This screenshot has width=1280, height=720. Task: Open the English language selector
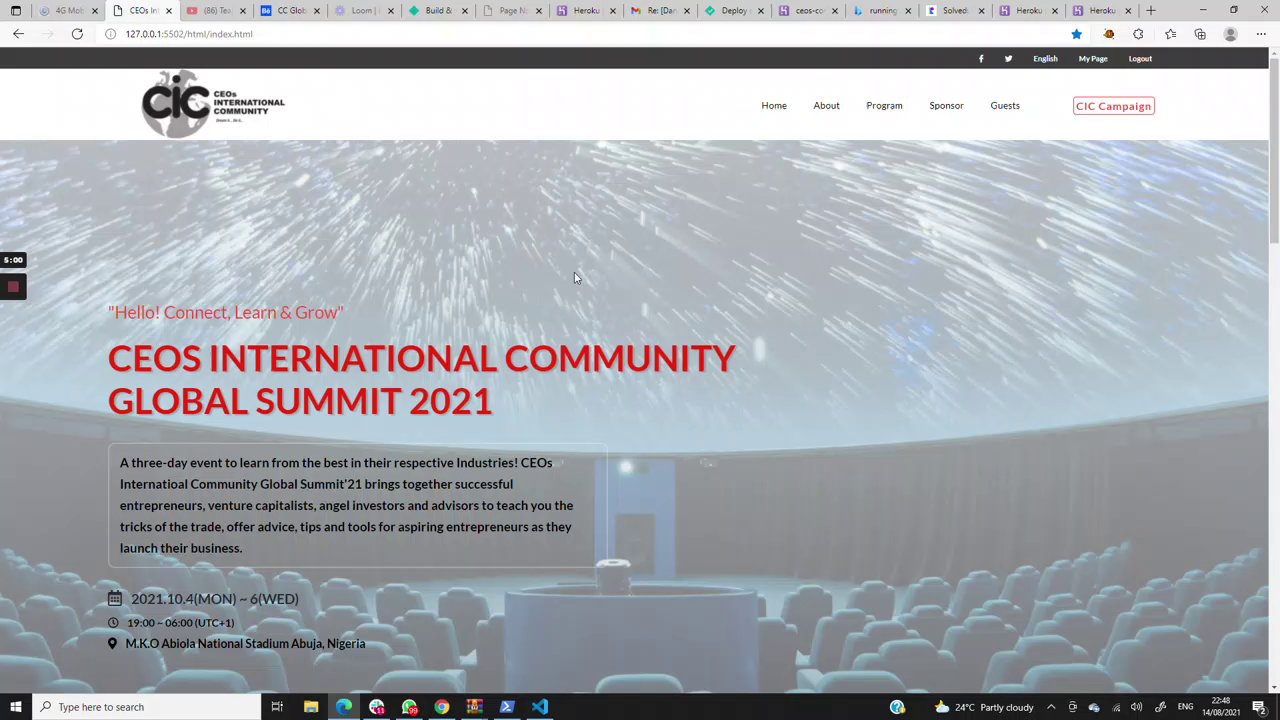[1045, 59]
